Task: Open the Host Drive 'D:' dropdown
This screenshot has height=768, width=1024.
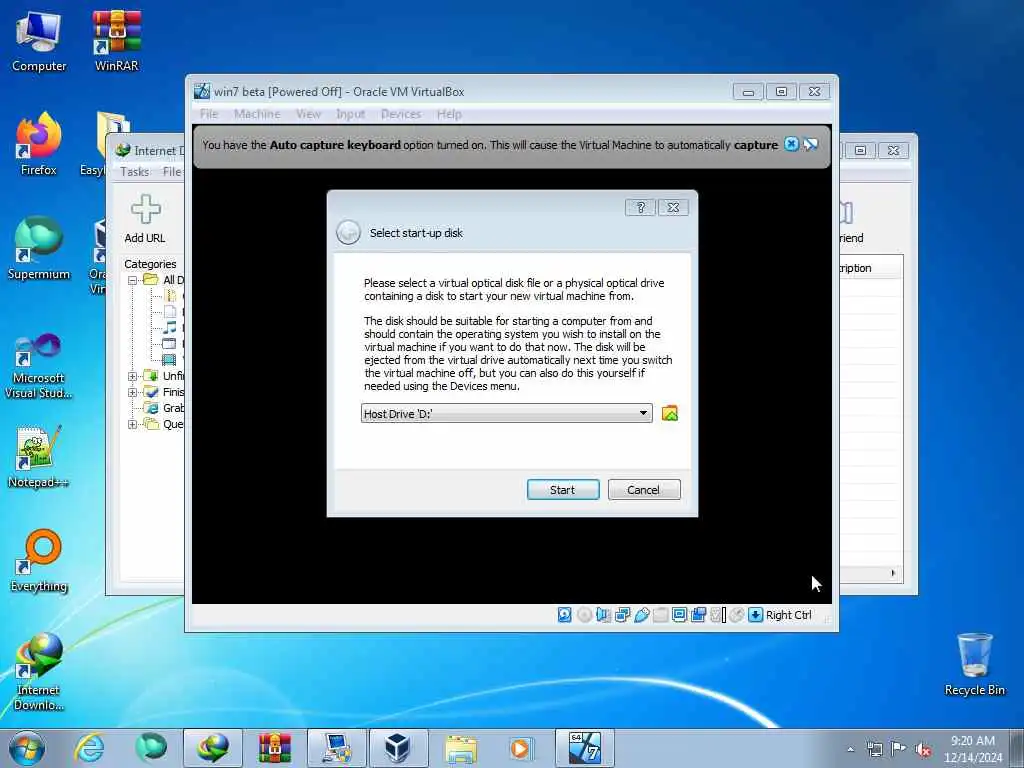Action: tap(506, 413)
